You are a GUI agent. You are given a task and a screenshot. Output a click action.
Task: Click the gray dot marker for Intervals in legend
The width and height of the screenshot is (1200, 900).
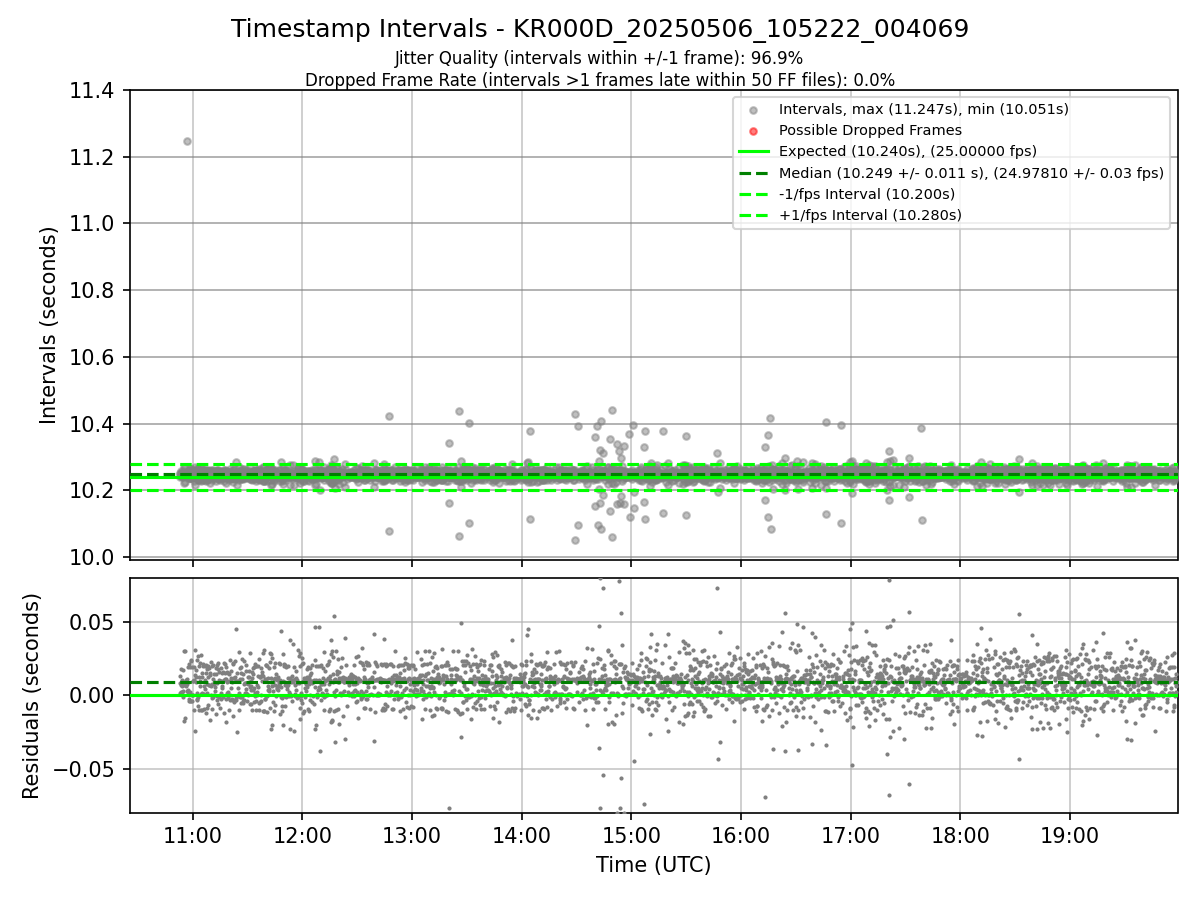click(x=754, y=110)
